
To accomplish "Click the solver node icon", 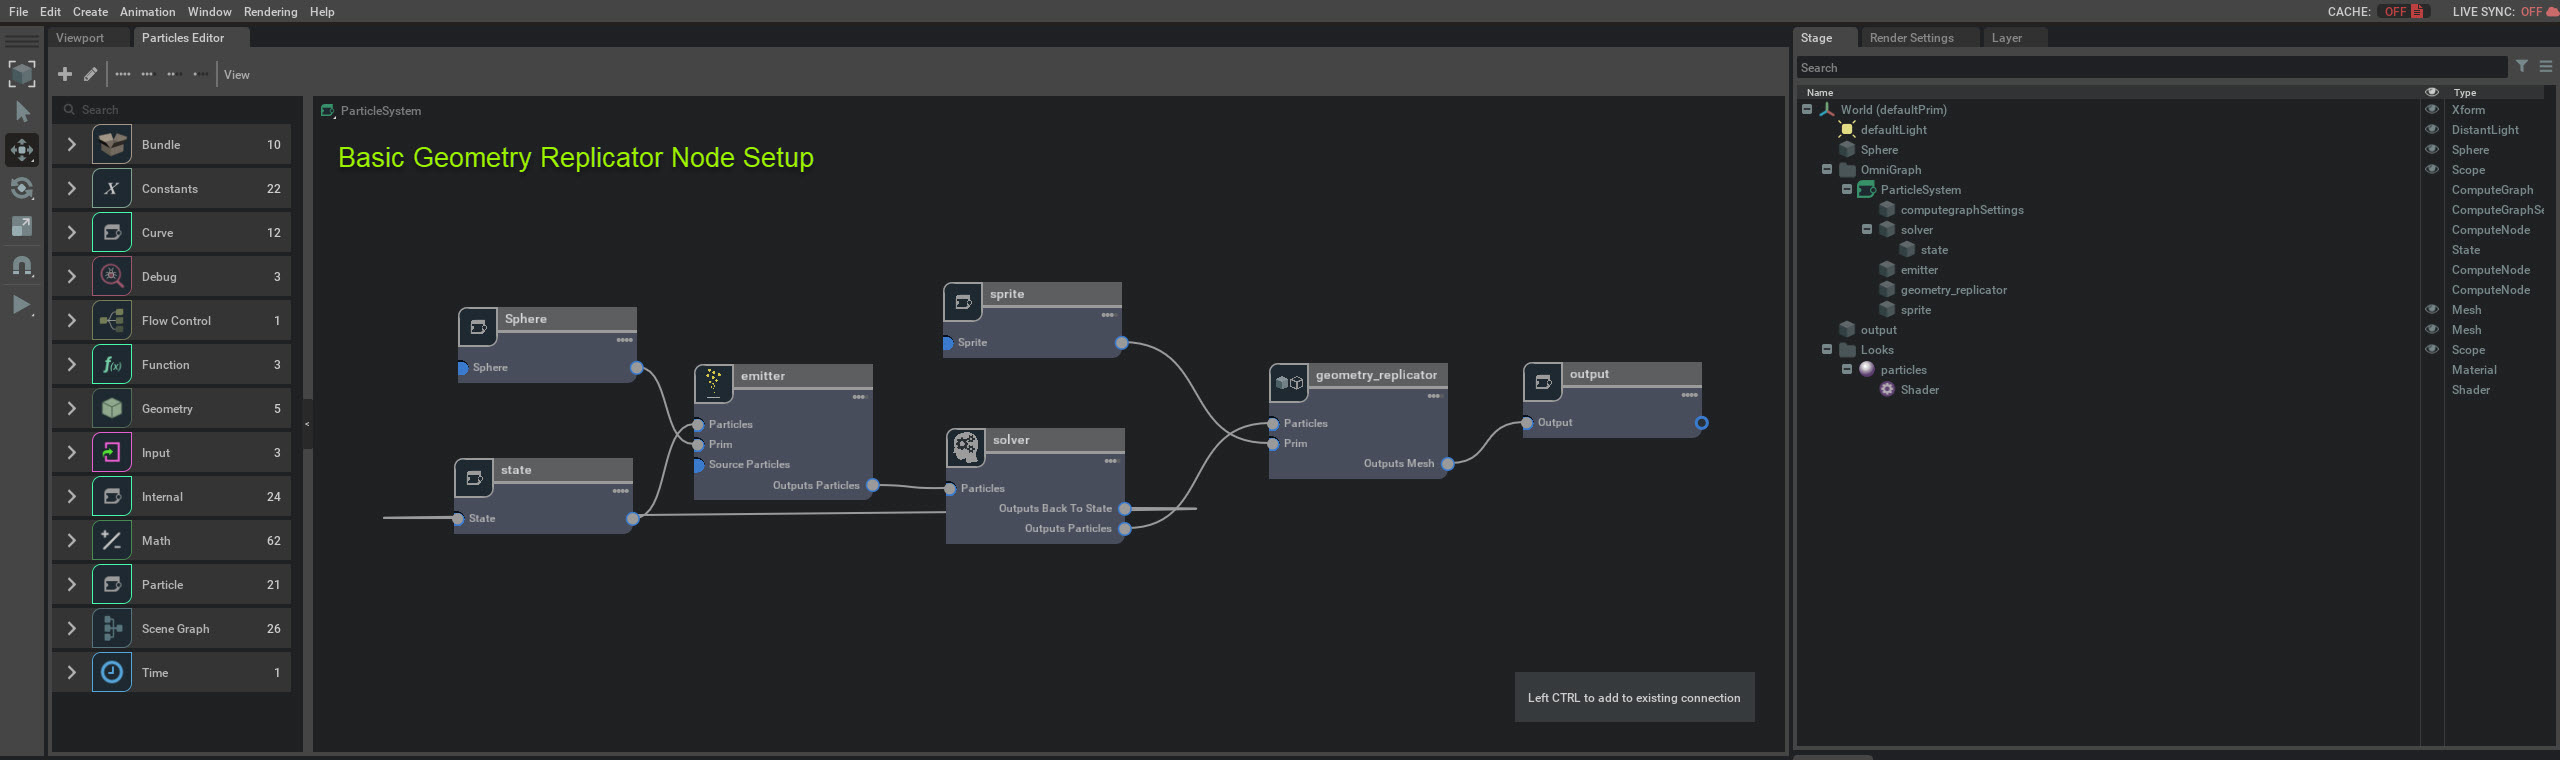I will (x=966, y=448).
